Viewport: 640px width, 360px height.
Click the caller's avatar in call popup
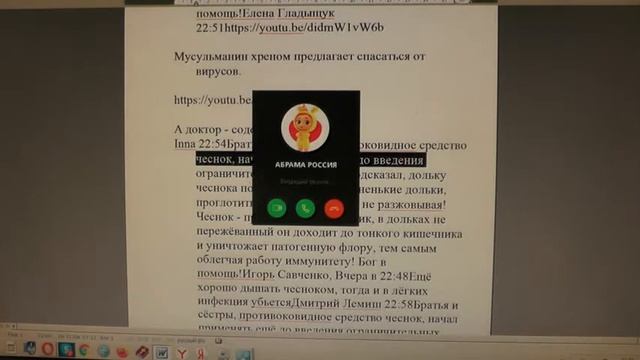pos(305,128)
